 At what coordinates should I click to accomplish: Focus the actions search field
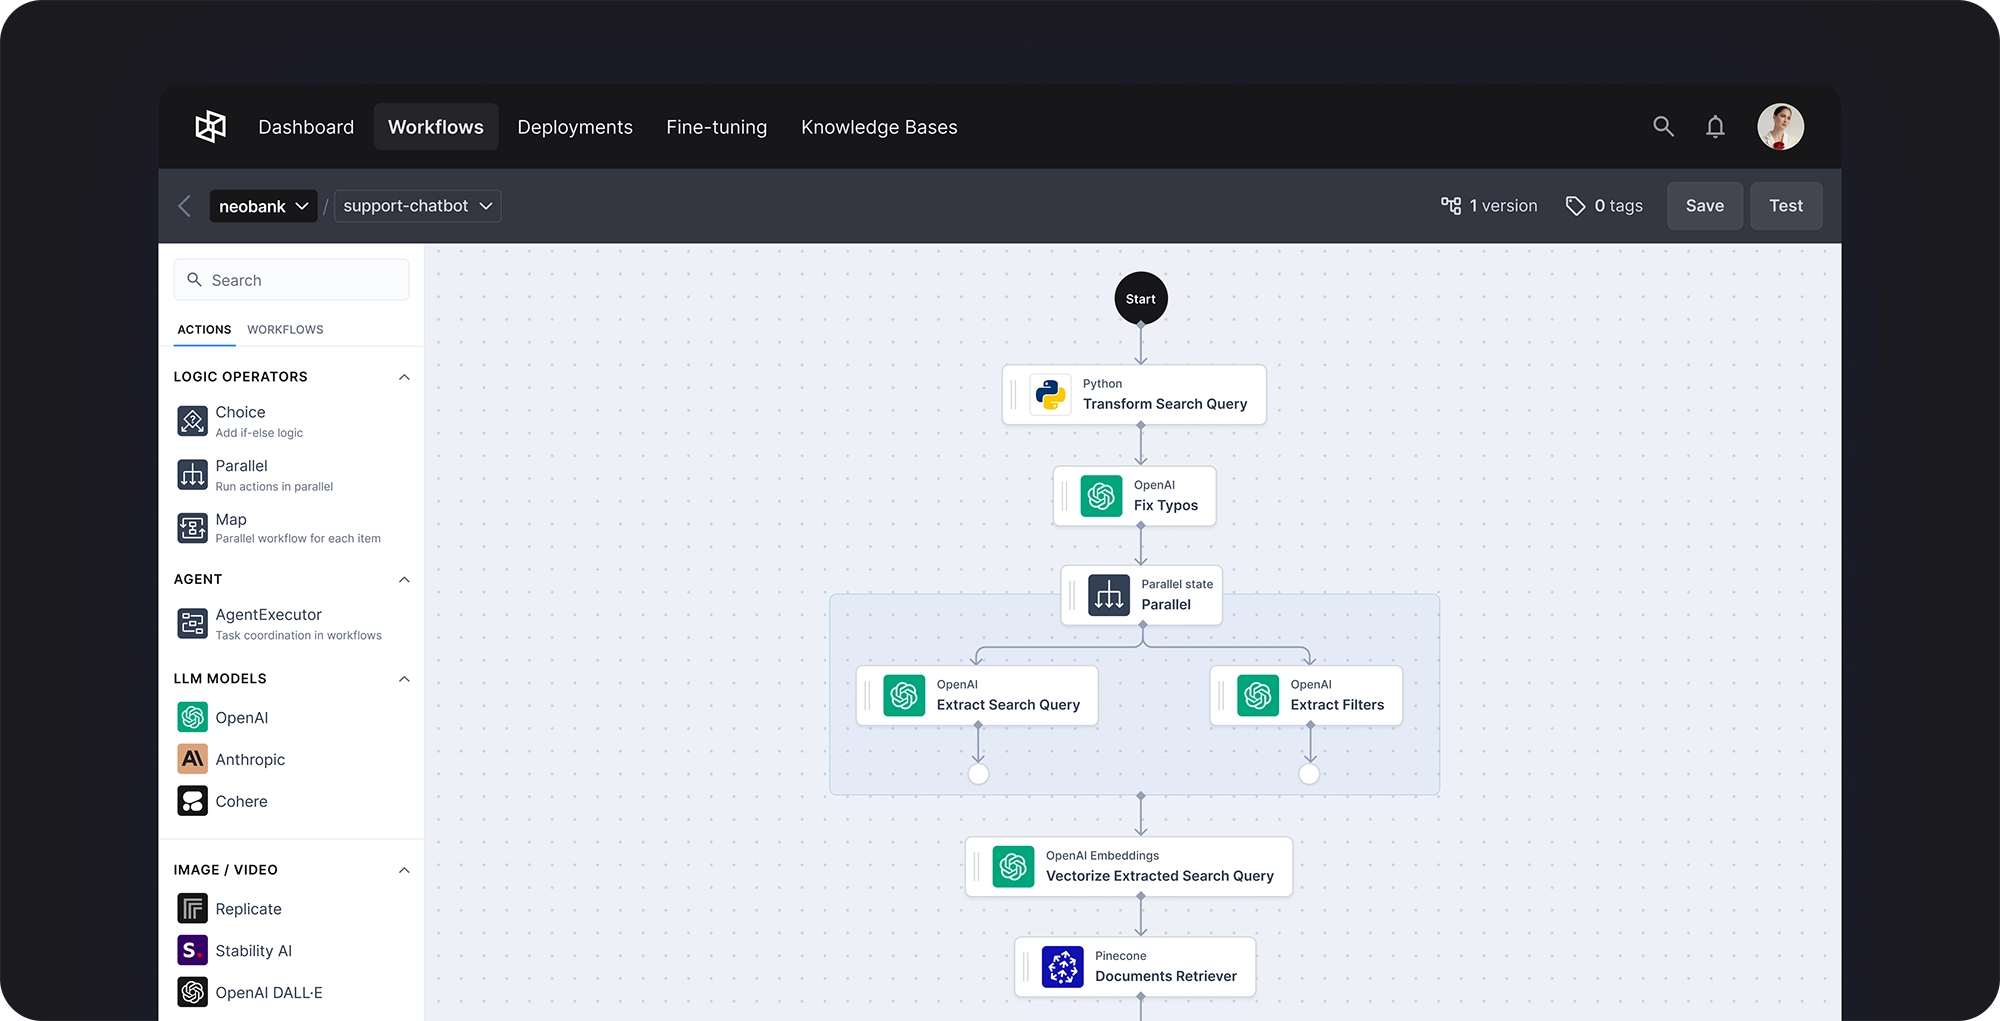pos(291,280)
